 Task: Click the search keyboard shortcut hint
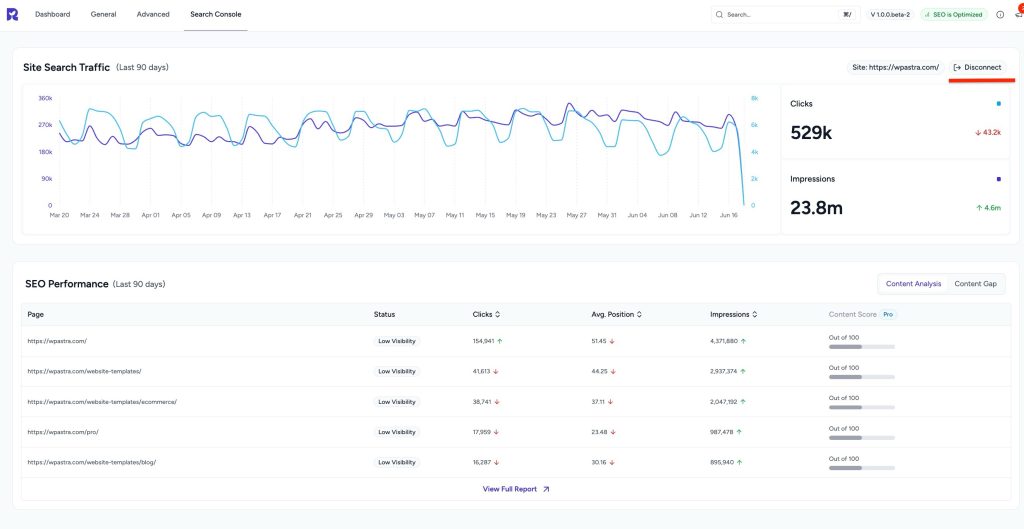point(847,14)
